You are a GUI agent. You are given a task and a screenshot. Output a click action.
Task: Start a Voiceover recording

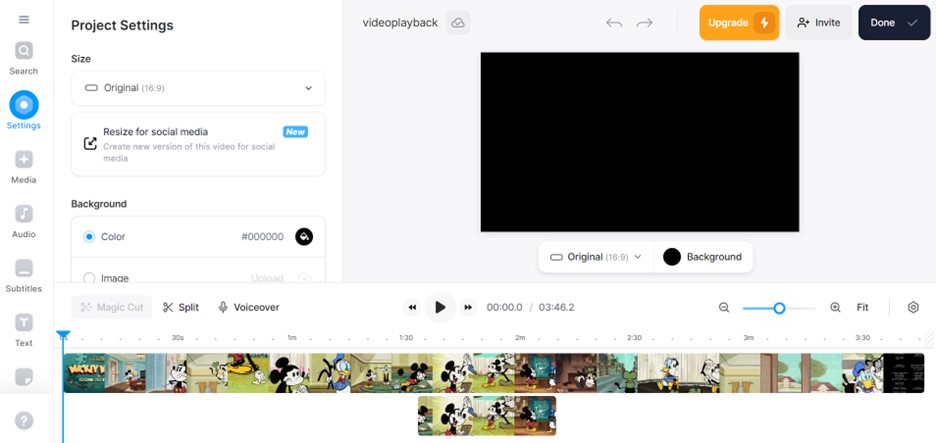point(249,307)
